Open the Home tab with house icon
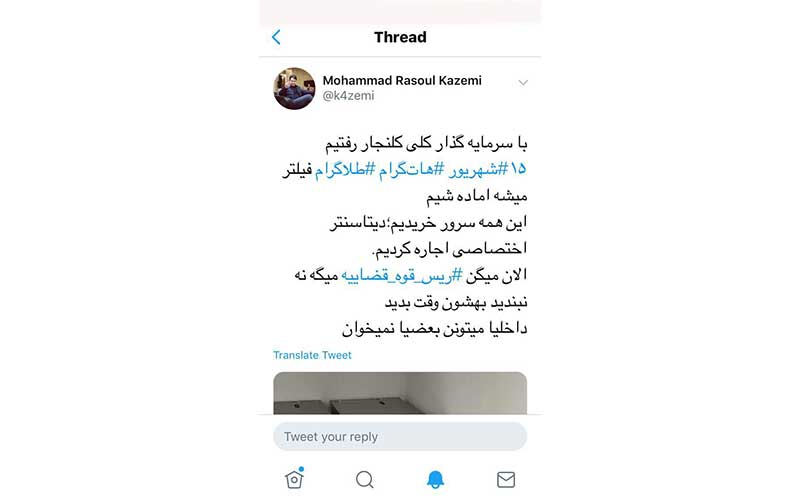Viewport: 800px width, 500px height. coord(294,479)
